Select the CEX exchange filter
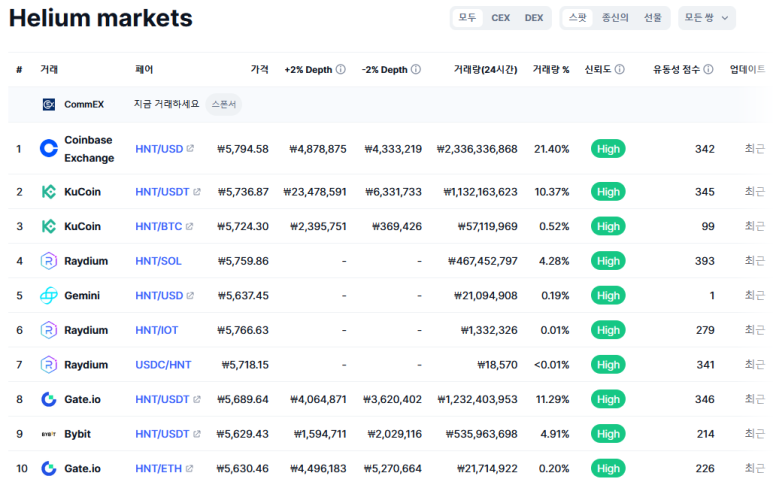This screenshot has width=773, height=485. (500, 18)
